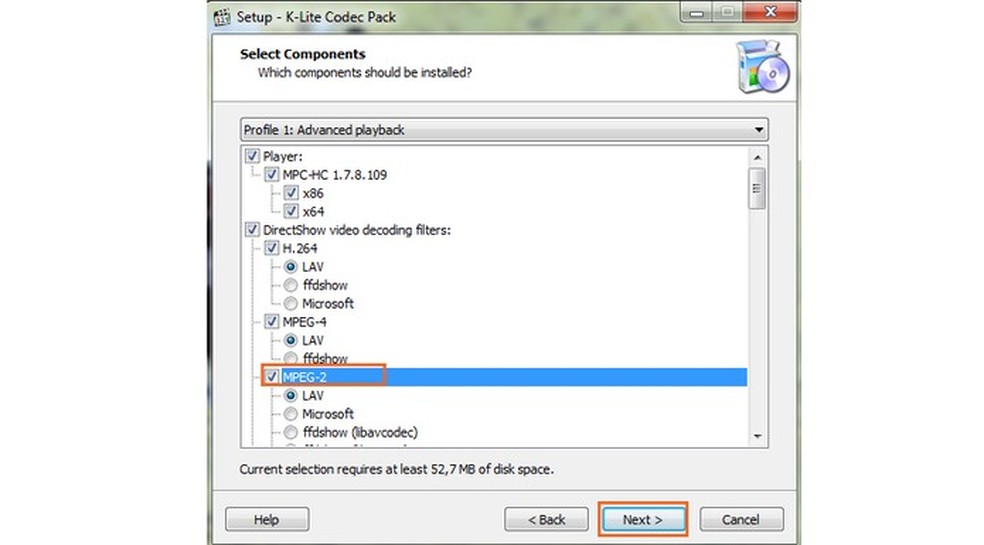Select LAV radio under MPEG-4
This screenshot has width=984, height=545.
coord(291,340)
